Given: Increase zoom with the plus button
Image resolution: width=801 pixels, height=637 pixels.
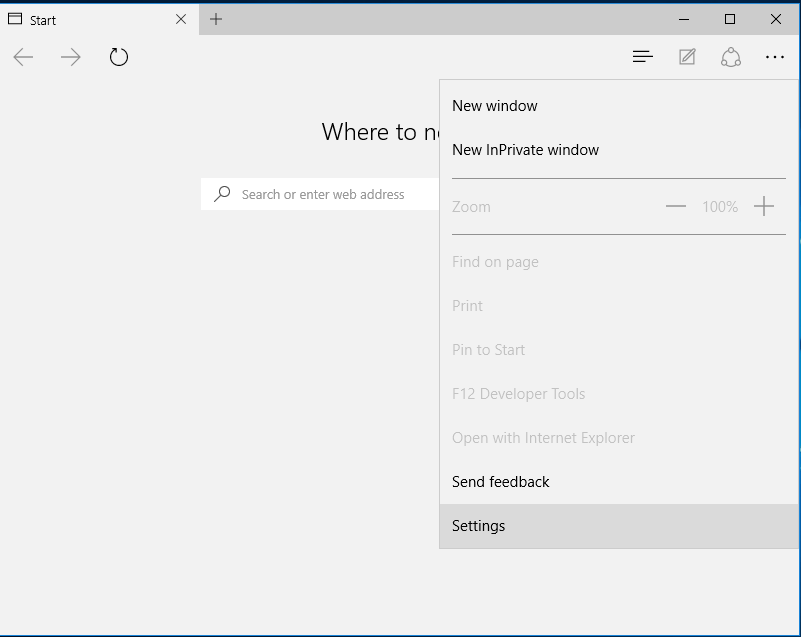Looking at the screenshot, I should [x=764, y=207].
